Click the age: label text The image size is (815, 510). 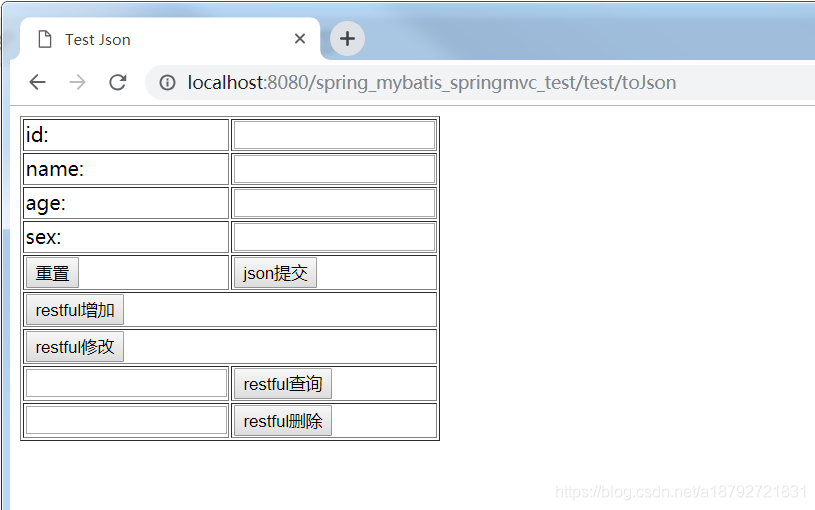coord(46,203)
